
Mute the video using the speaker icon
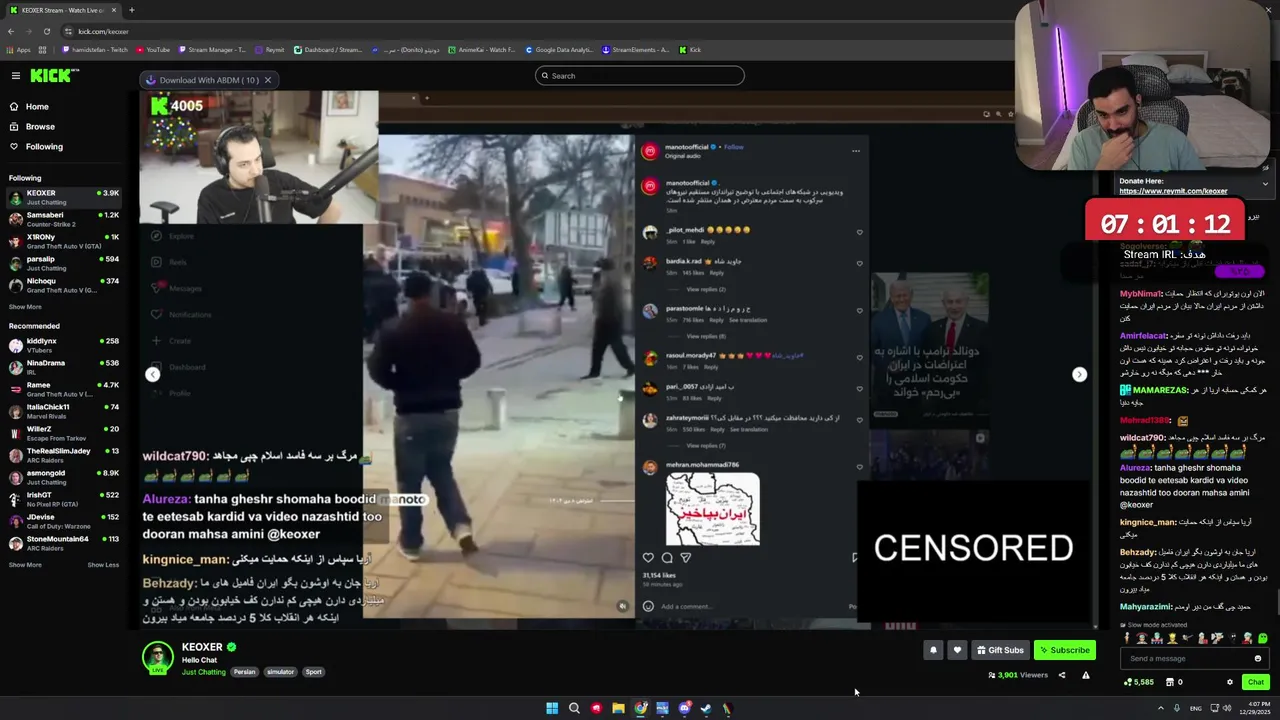622,606
